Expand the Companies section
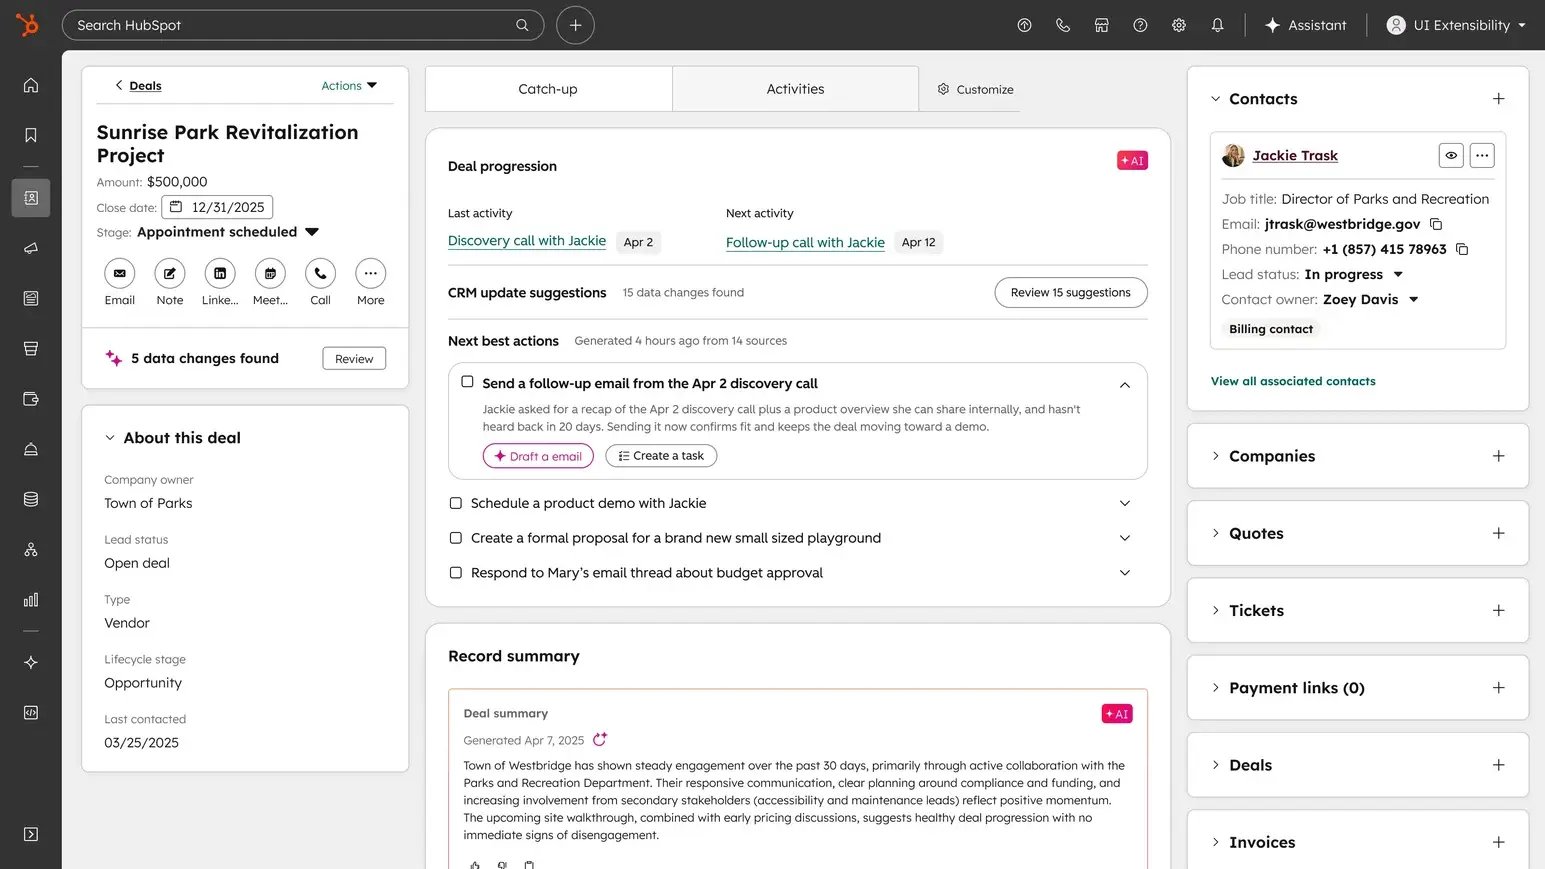This screenshot has height=869, width=1545. click(x=1215, y=456)
